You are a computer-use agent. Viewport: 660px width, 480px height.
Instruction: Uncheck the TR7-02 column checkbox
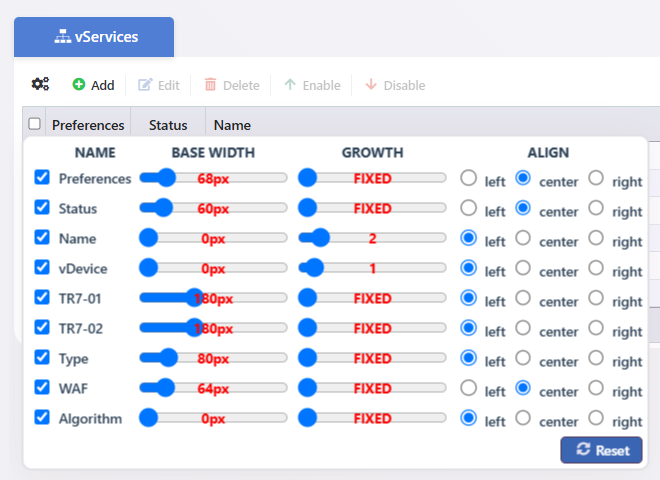[x=42, y=327]
